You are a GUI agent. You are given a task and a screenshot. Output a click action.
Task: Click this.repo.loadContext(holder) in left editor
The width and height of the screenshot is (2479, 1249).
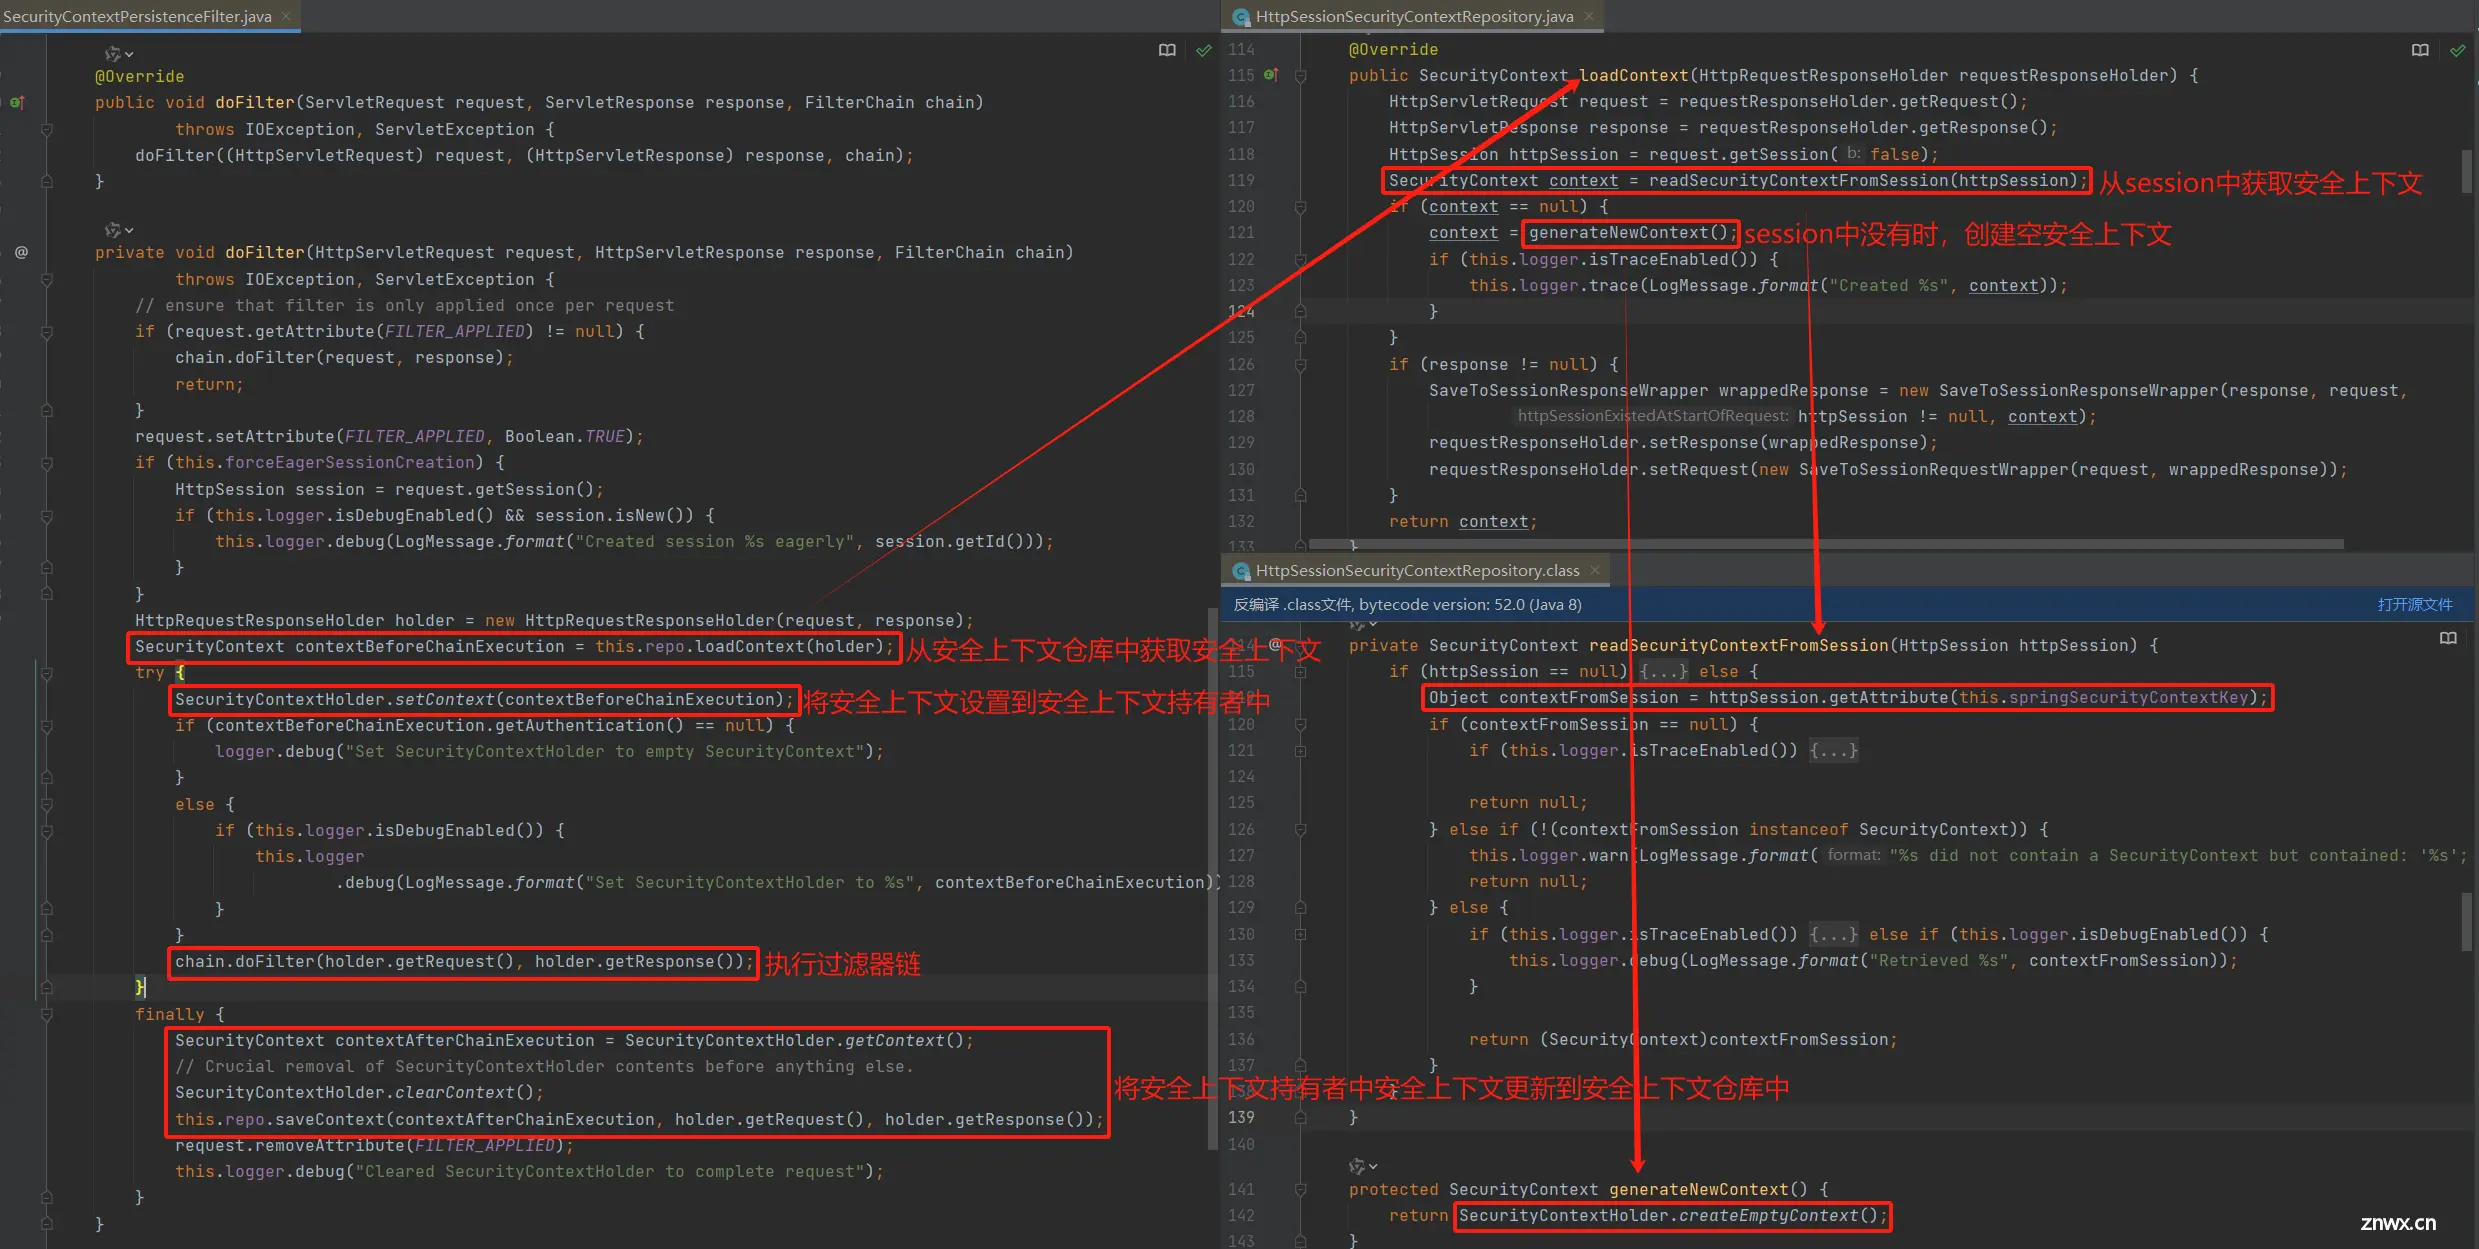(x=739, y=647)
